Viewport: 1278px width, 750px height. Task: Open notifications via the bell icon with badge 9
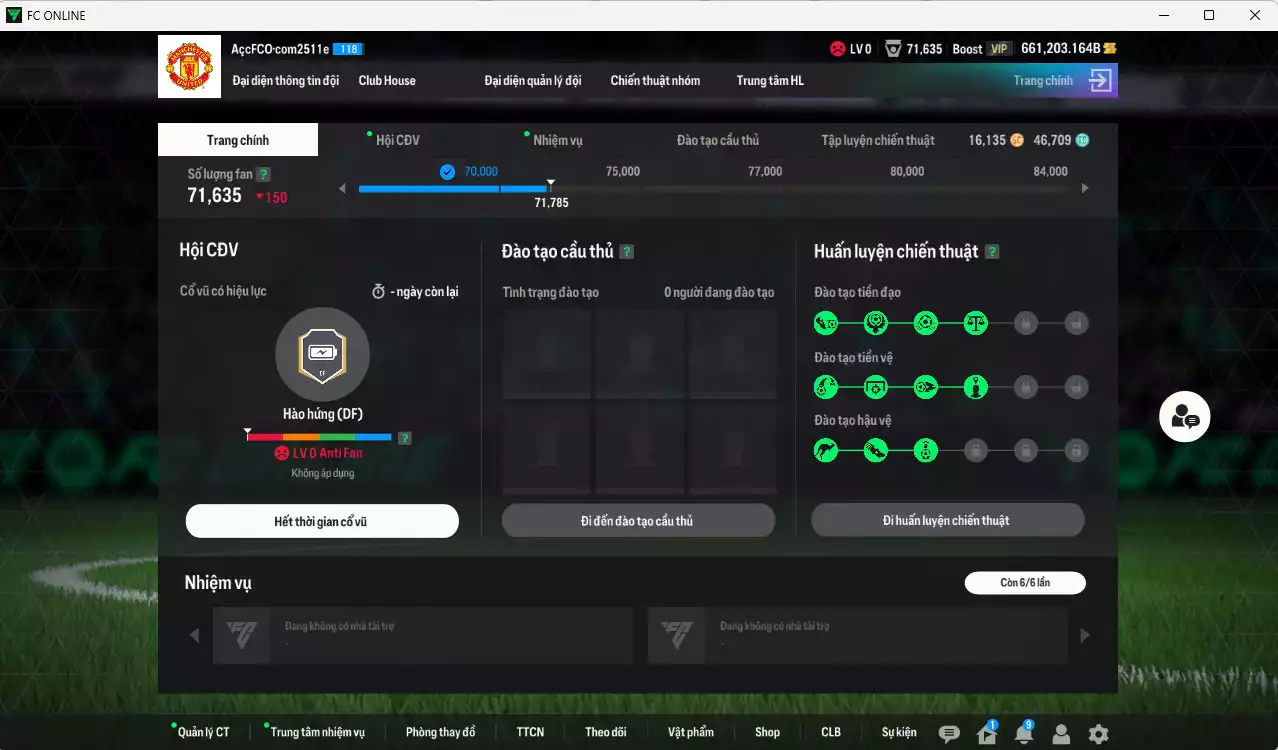1023,734
